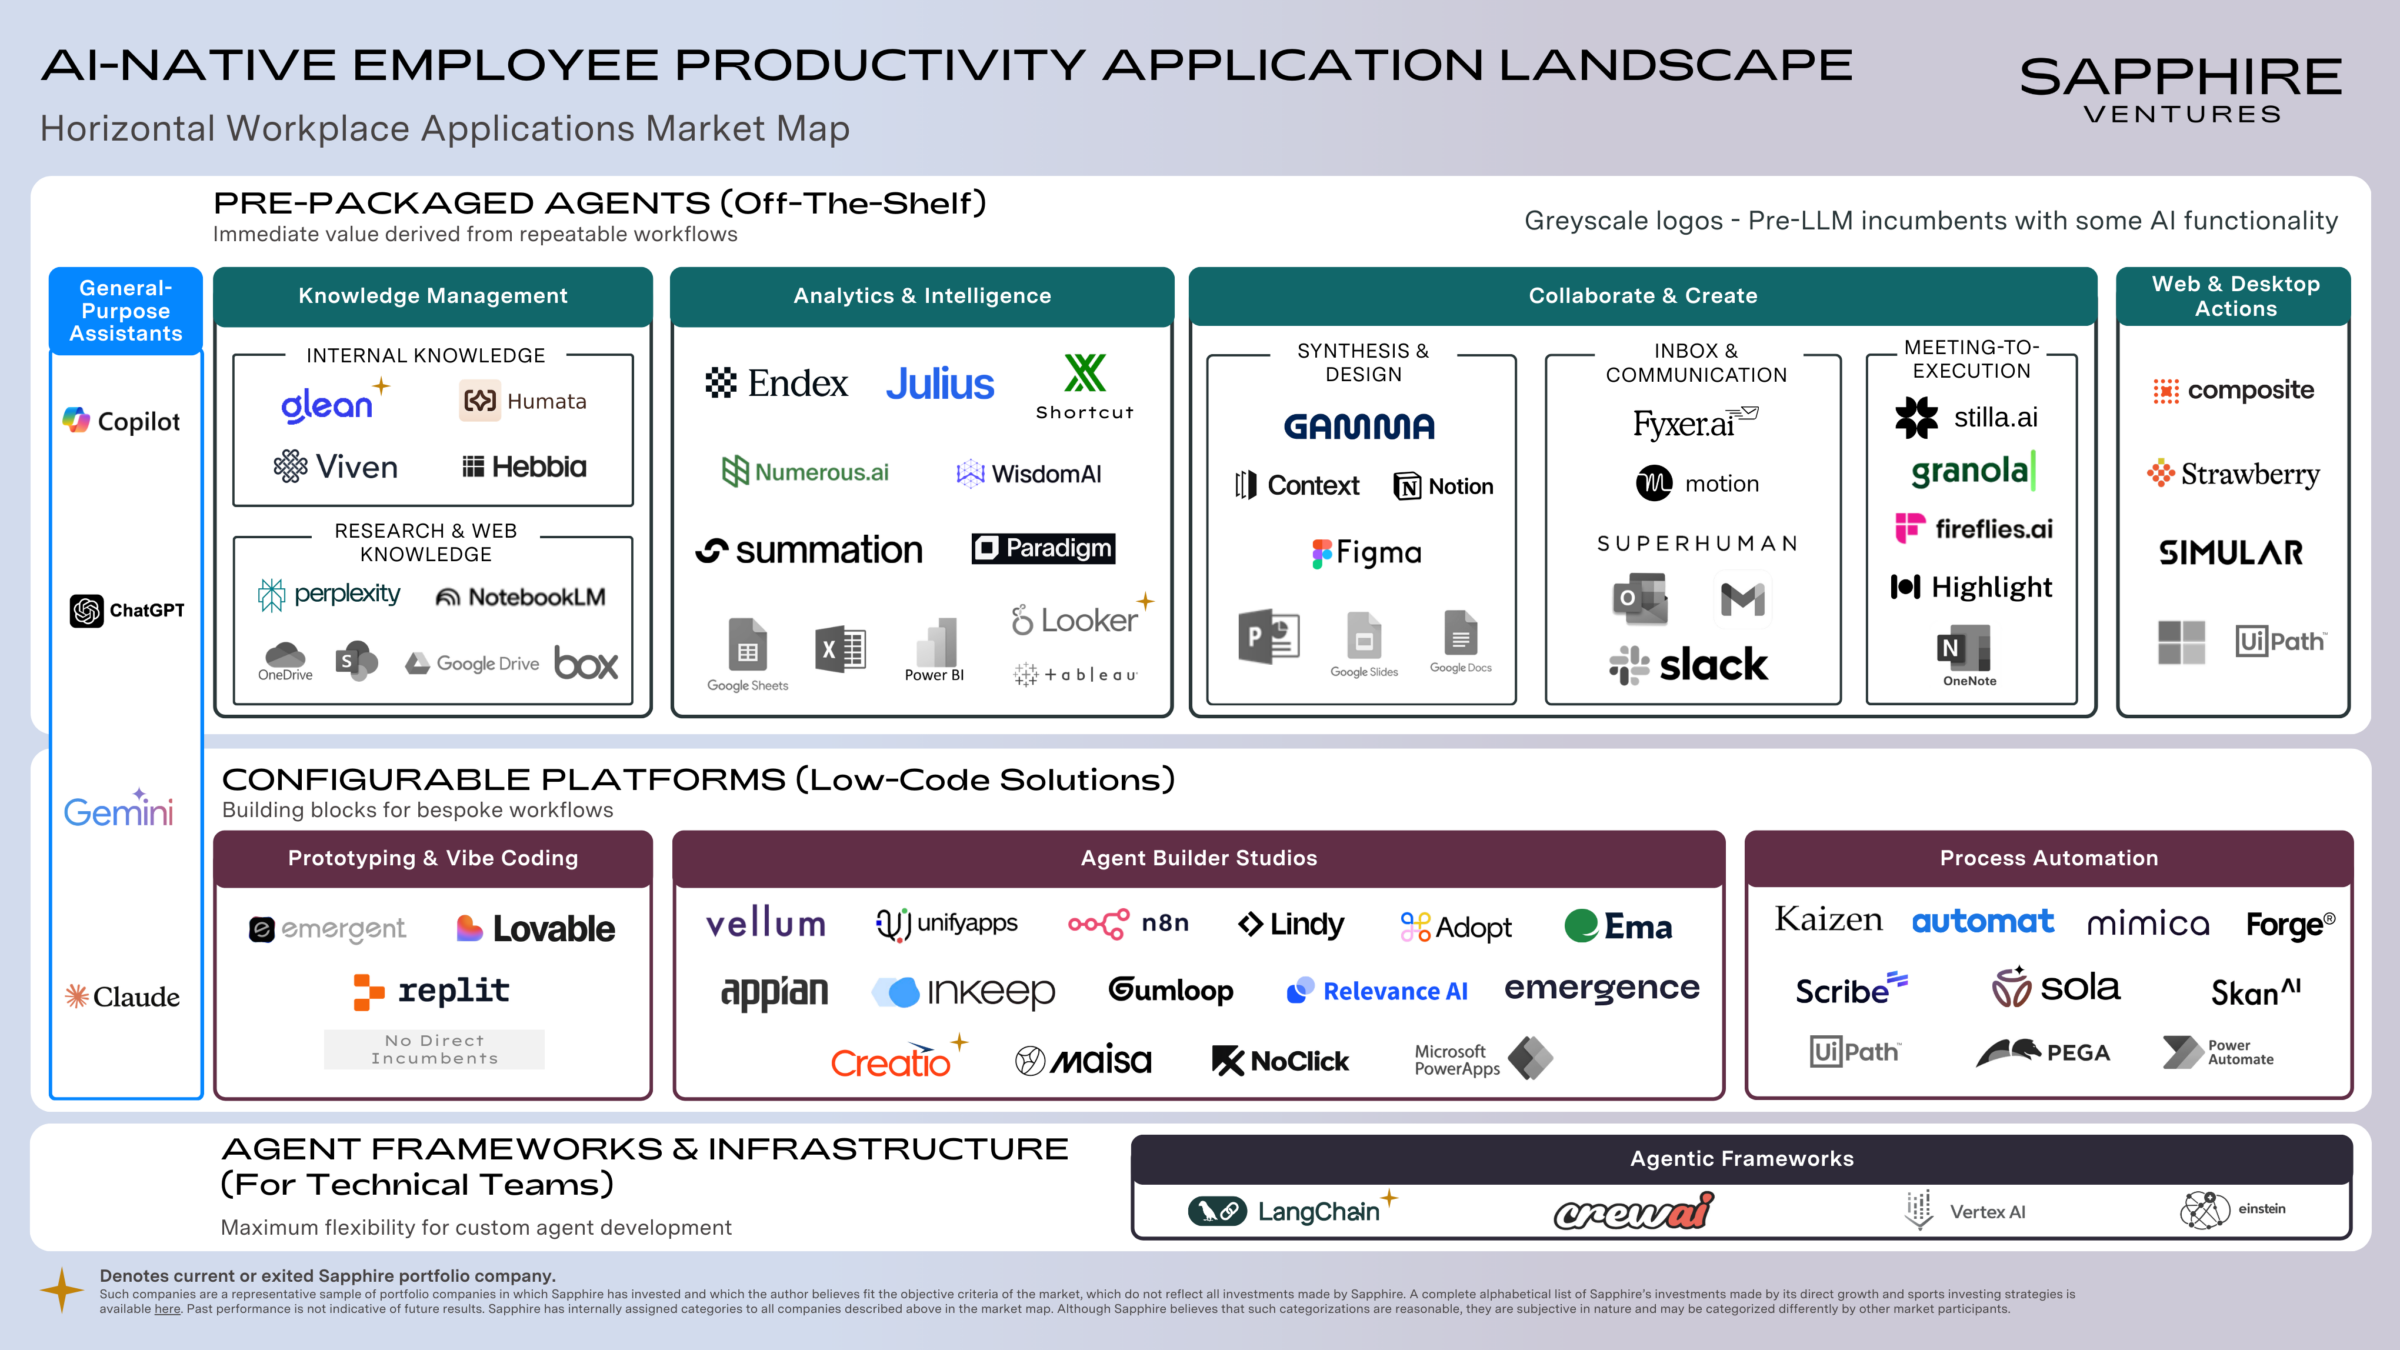Open the 'here' link in footnote
This screenshot has width=2400, height=1350.
click(167, 1309)
